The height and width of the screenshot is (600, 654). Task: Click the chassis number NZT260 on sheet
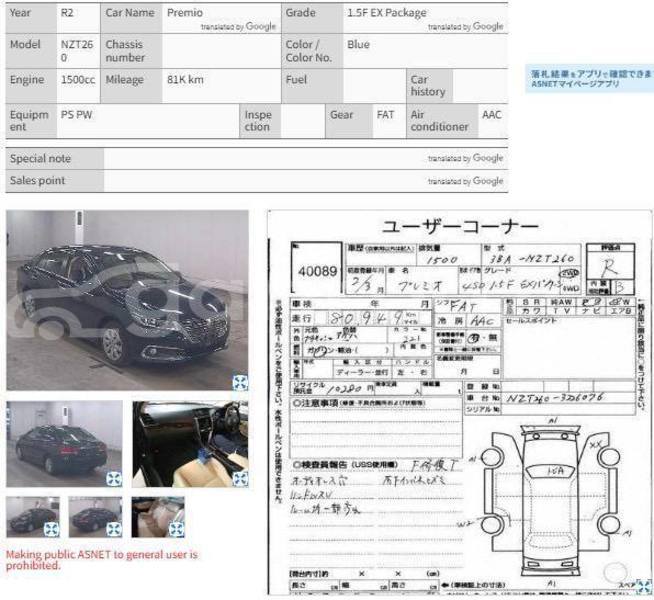point(554,398)
